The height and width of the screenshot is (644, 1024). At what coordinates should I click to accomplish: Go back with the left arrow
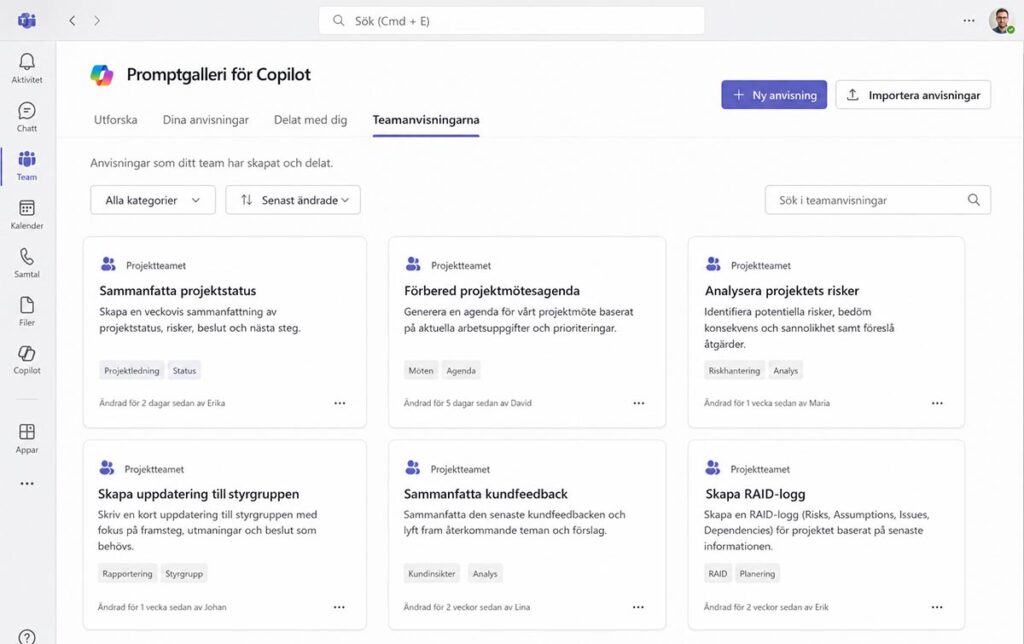coord(72,21)
